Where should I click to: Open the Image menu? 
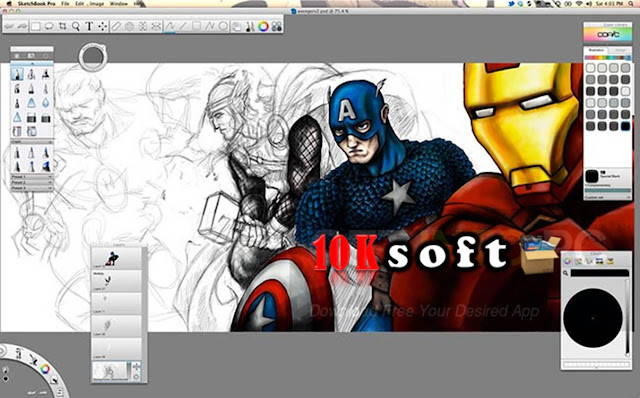(97, 4)
